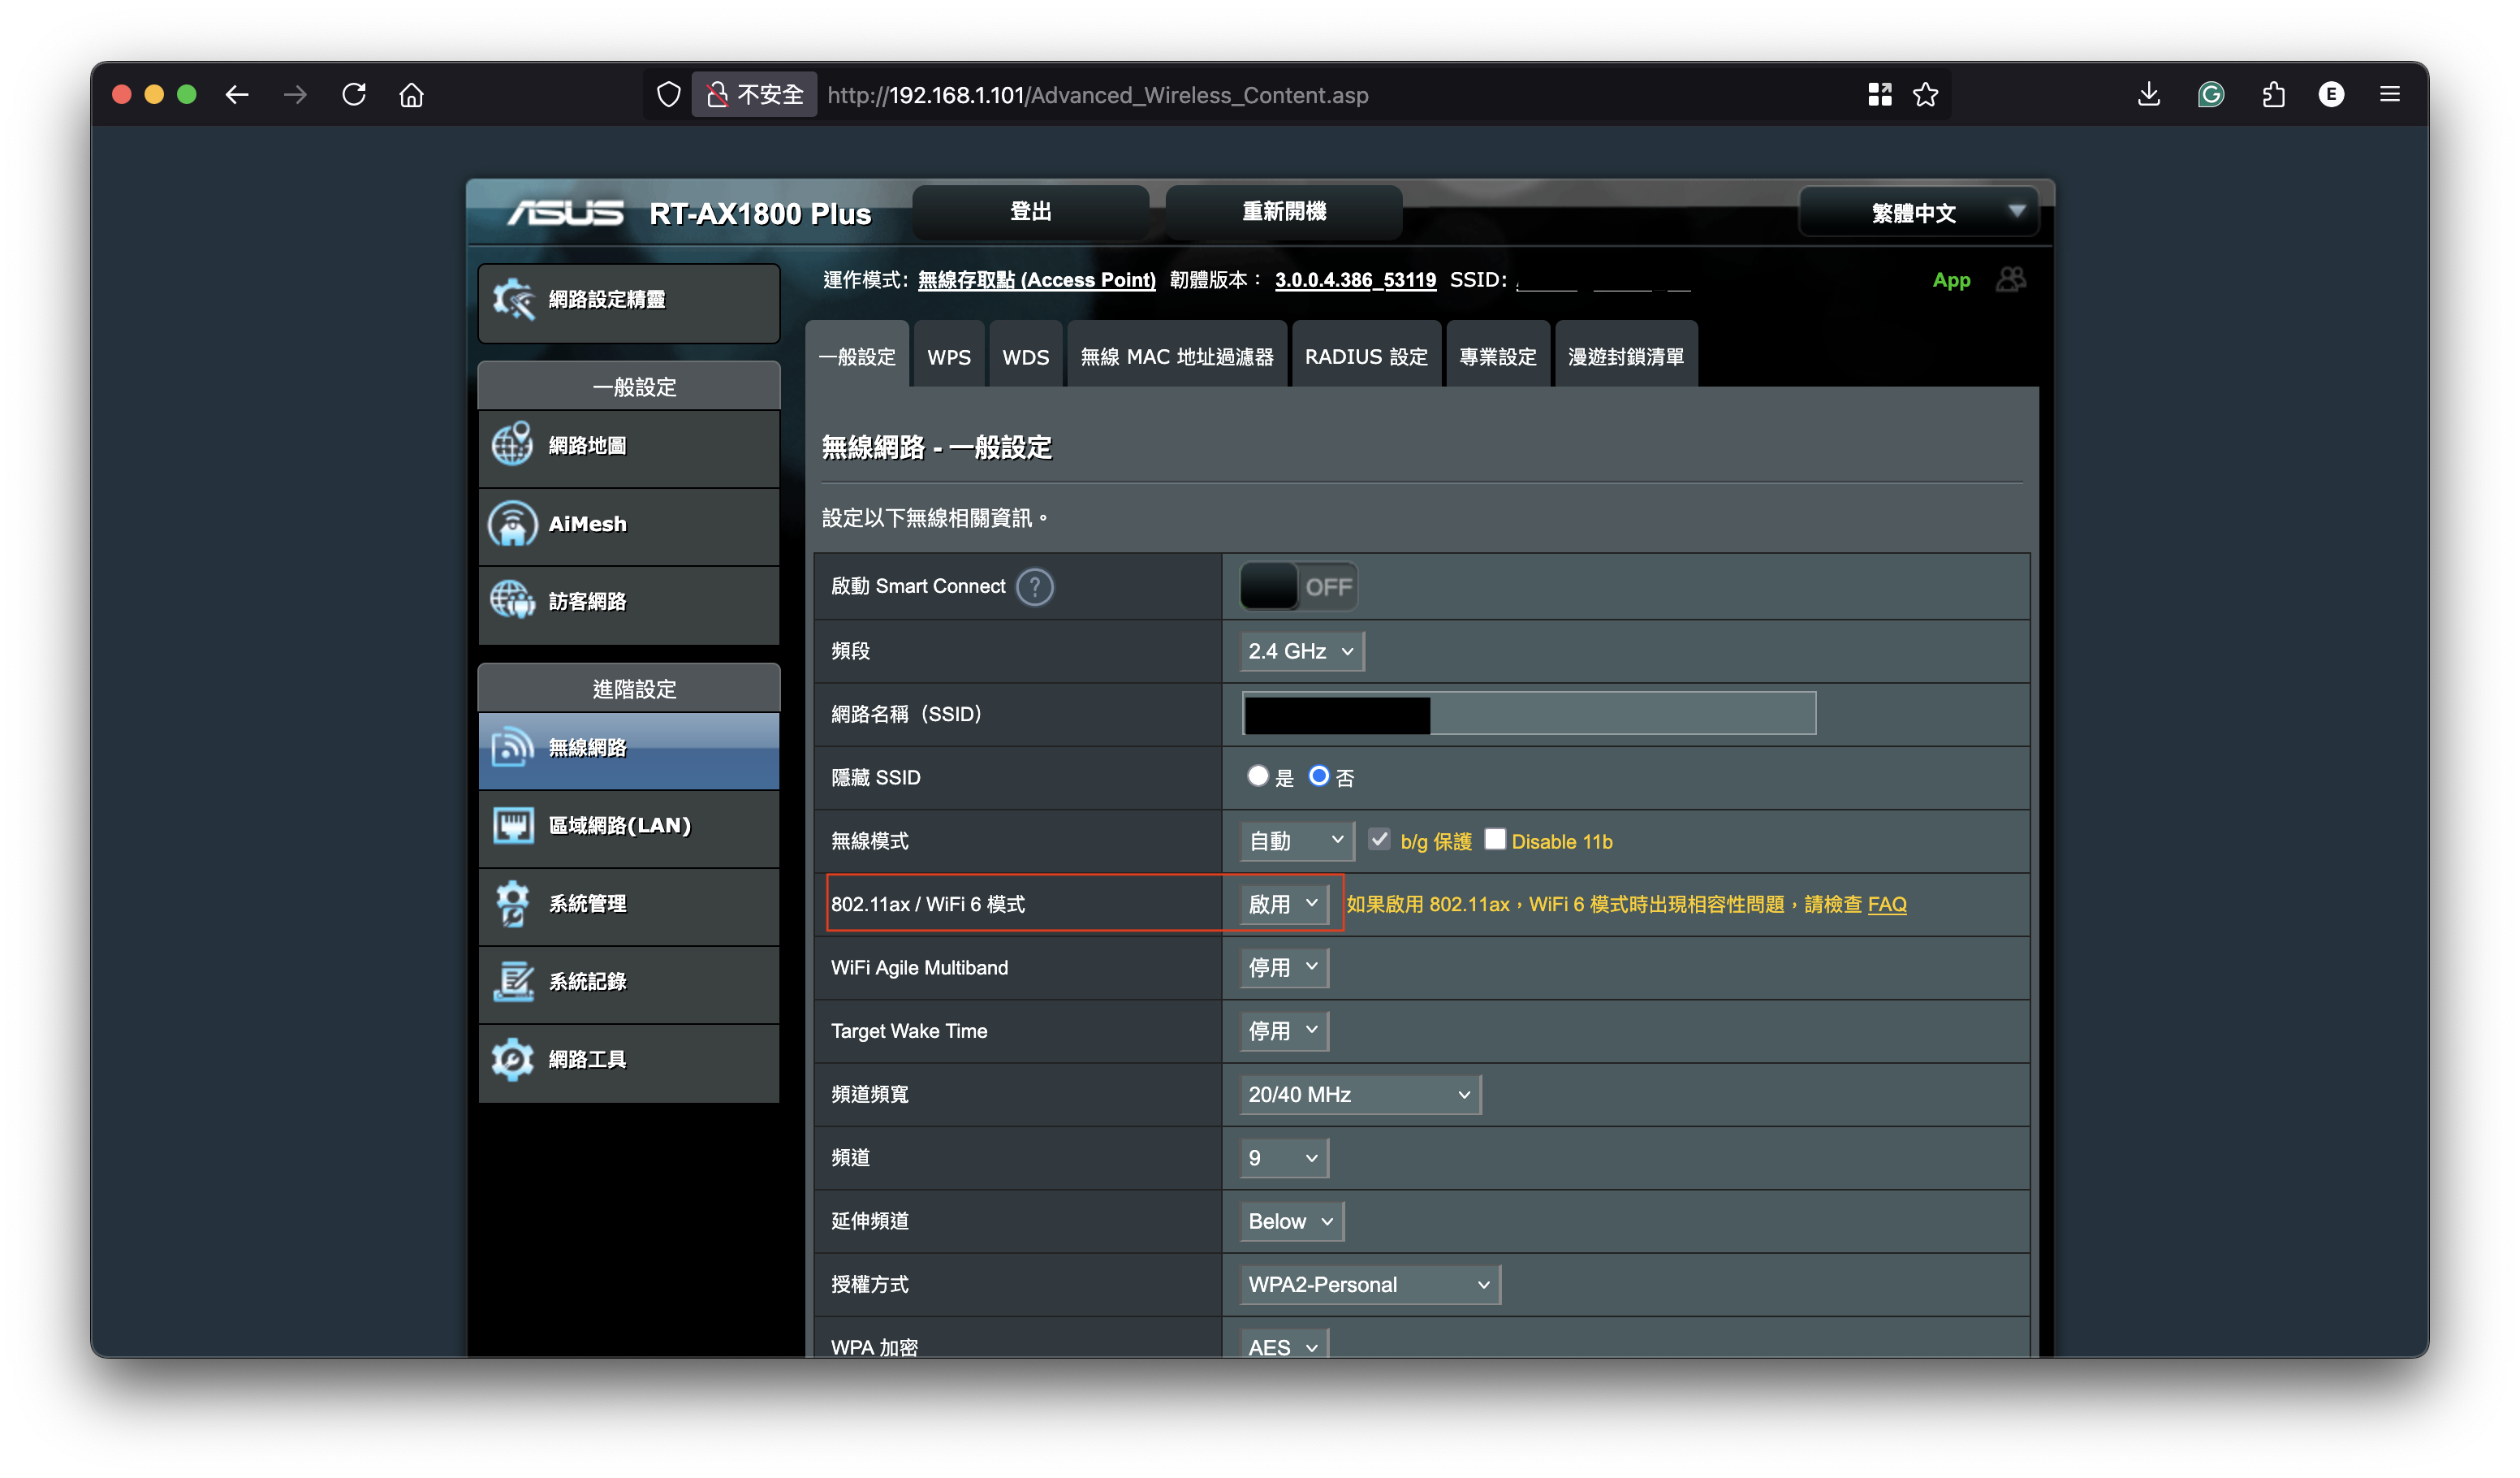The image size is (2520, 1478).
Task: View the 系統記錄 system log
Action: click(x=588, y=982)
